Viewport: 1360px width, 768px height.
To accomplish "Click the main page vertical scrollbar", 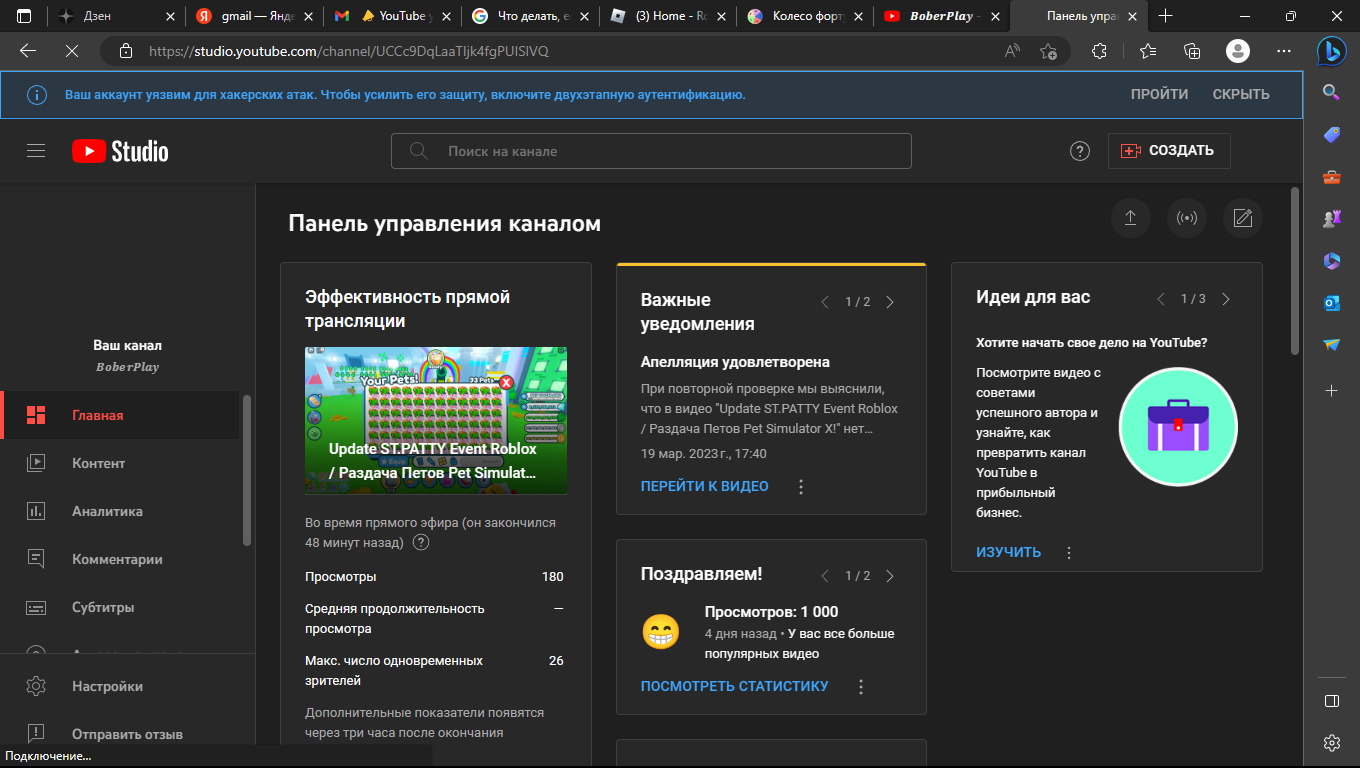I will [1296, 270].
